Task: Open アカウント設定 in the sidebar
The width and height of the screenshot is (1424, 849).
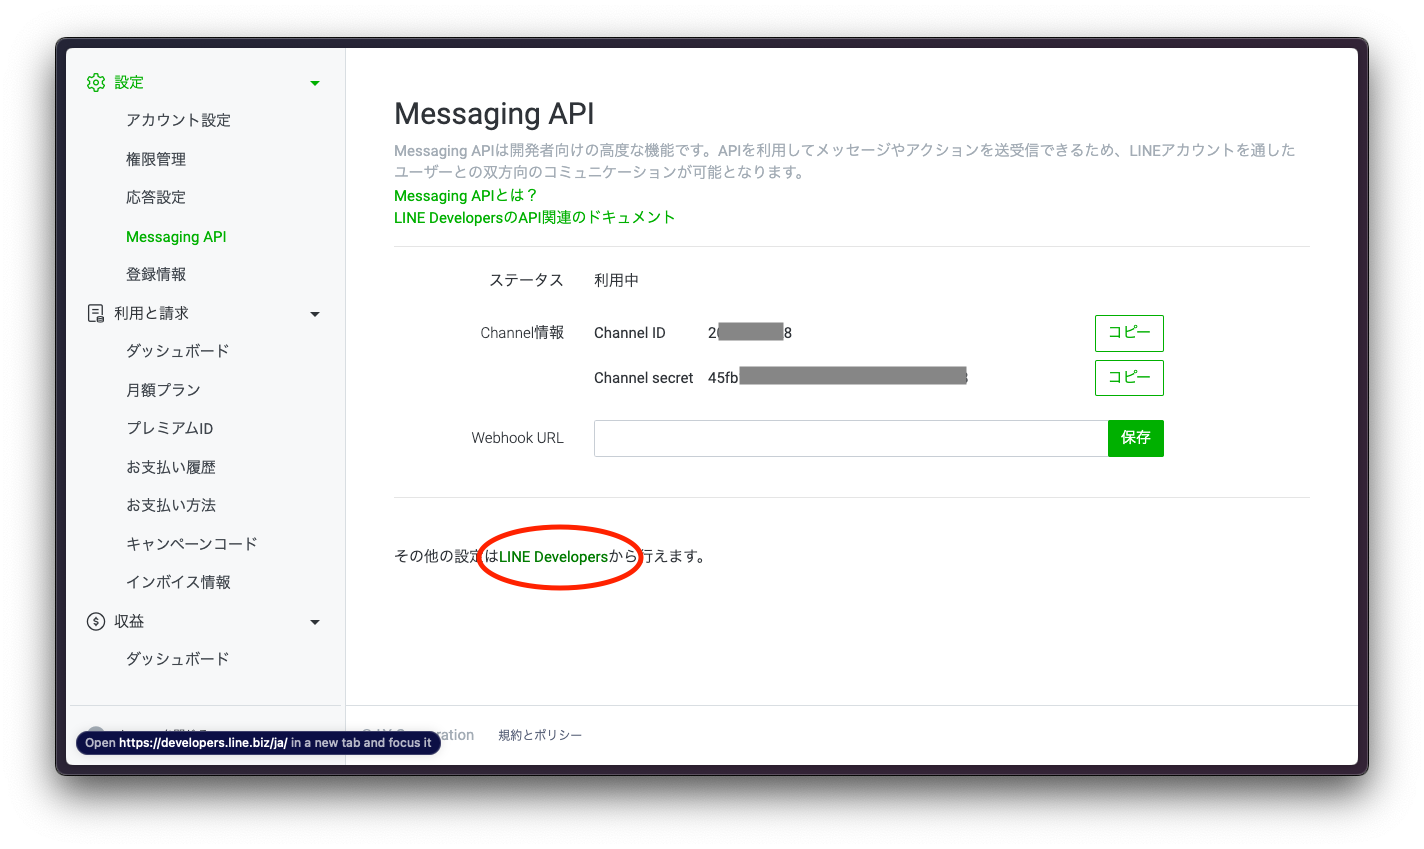Action: click(178, 119)
